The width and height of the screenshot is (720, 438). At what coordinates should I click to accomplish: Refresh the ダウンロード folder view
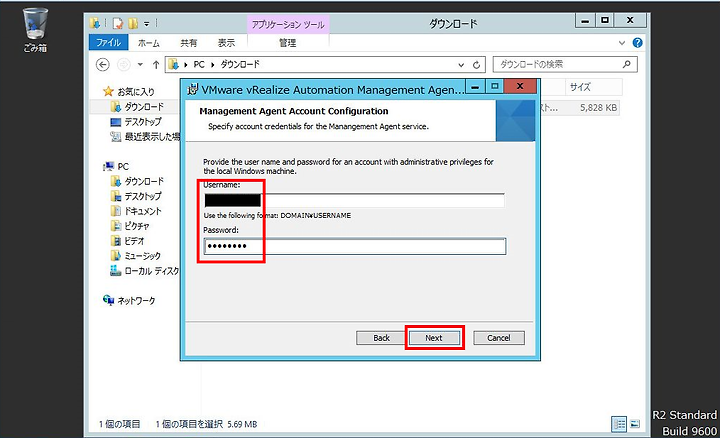[x=477, y=65]
